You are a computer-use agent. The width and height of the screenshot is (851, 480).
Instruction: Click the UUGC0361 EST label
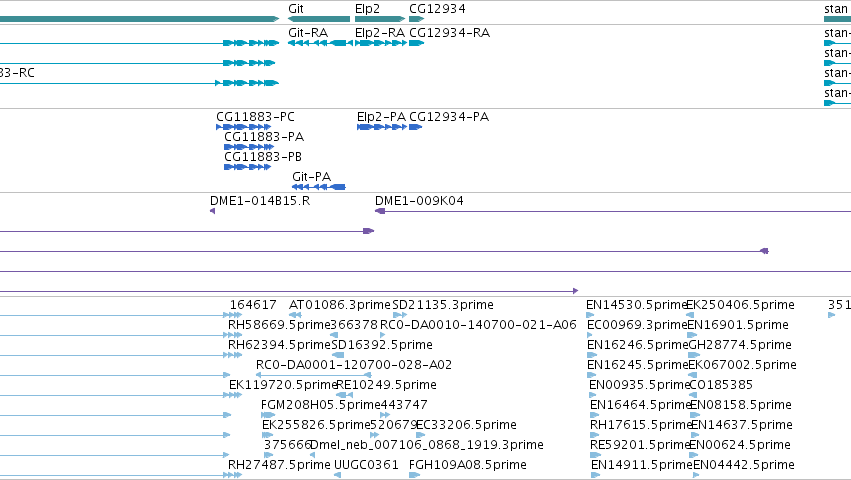[366, 465]
